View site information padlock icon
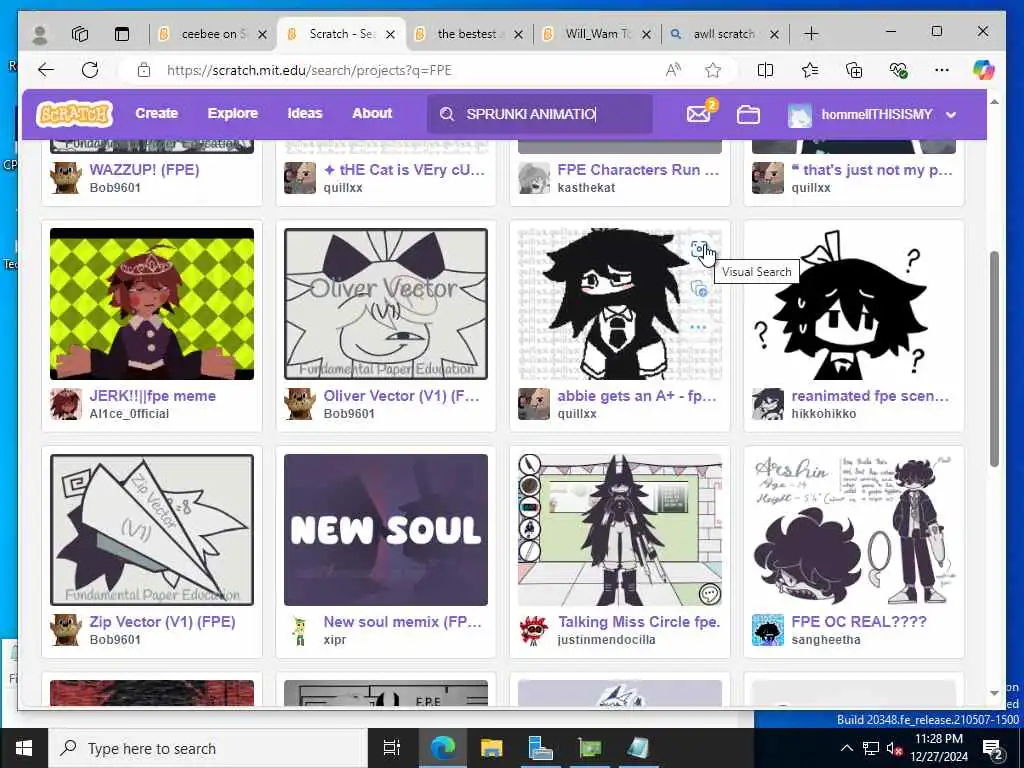 [x=144, y=70]
